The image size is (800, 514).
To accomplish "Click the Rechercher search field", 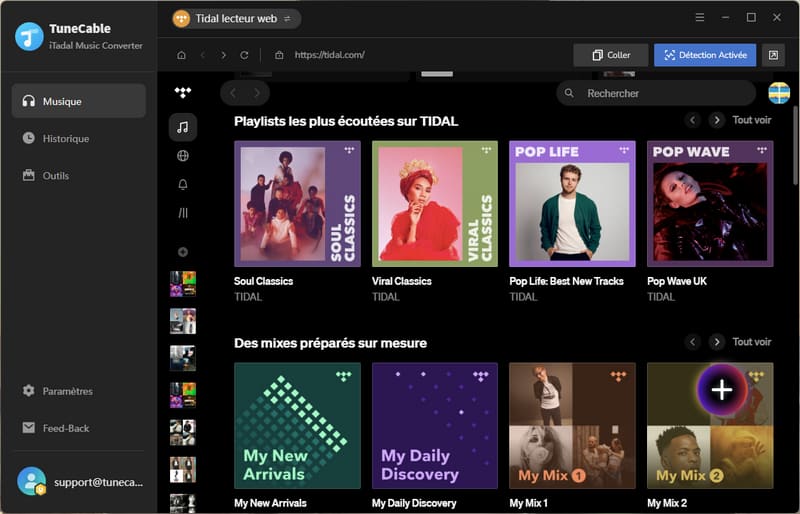I will pos(656,93).
